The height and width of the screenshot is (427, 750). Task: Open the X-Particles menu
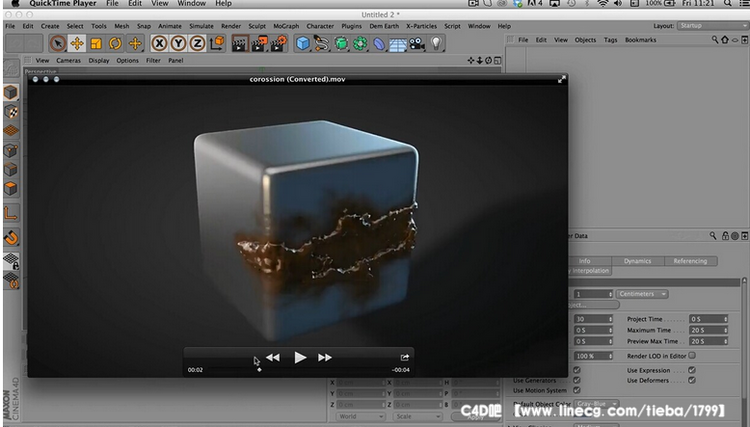tap(421, 26)
